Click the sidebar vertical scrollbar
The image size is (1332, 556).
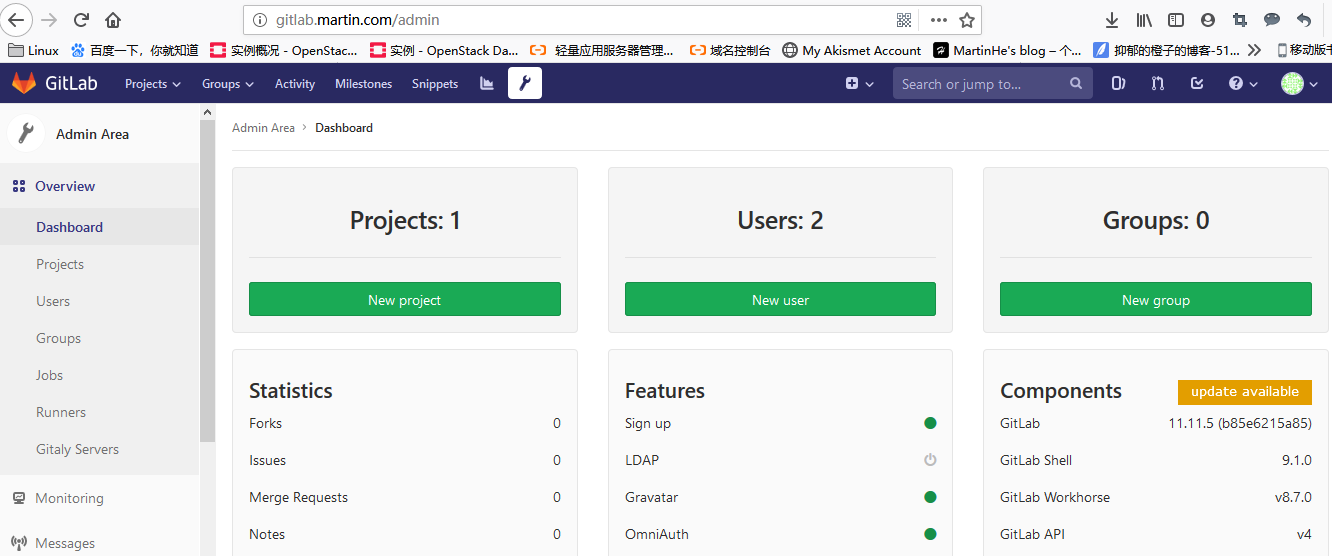(x=207, y=280)
